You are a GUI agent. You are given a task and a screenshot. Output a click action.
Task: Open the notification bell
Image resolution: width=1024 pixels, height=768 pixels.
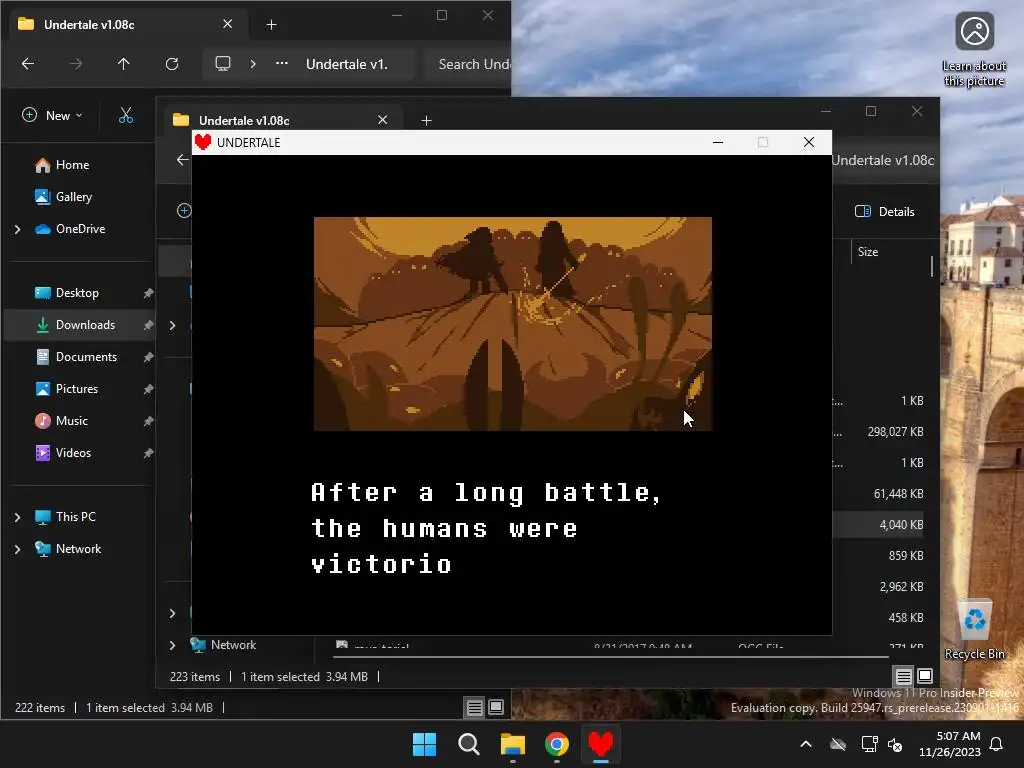click(997, 744)
